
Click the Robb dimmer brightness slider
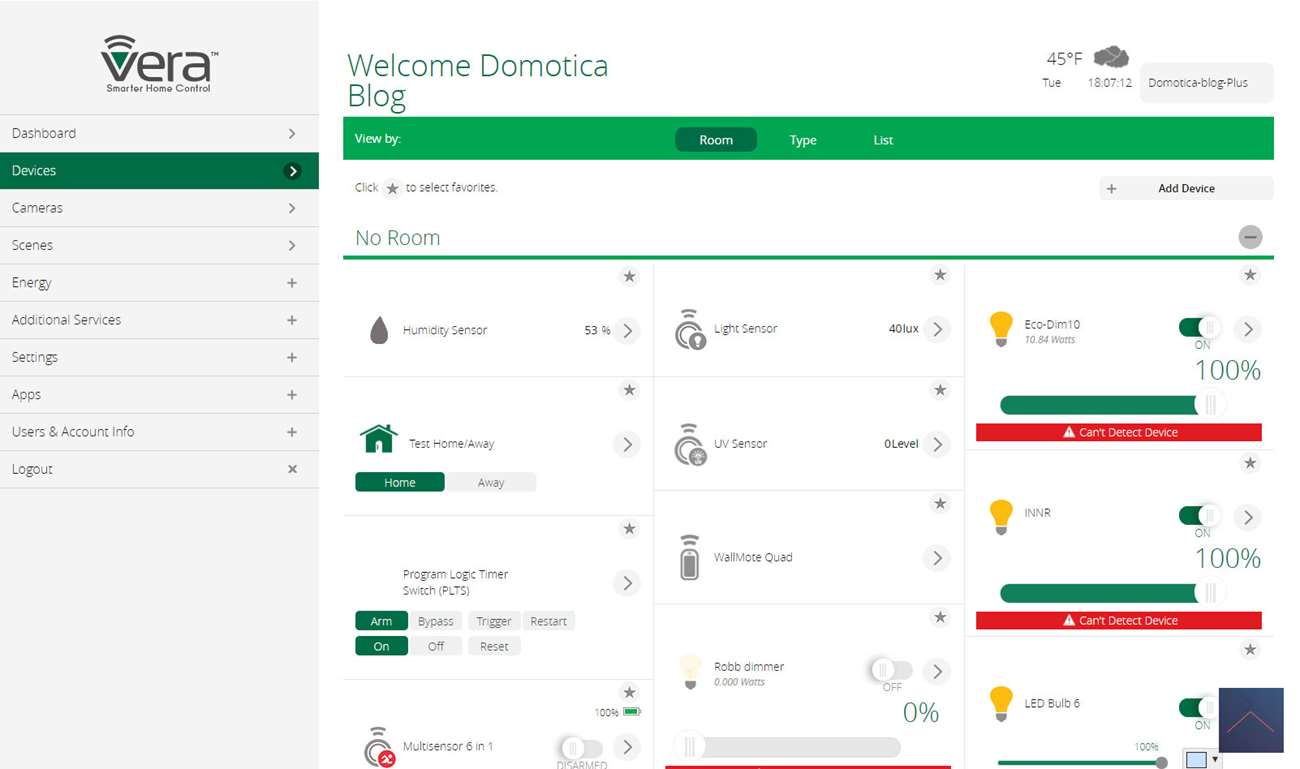click(787, 746)
